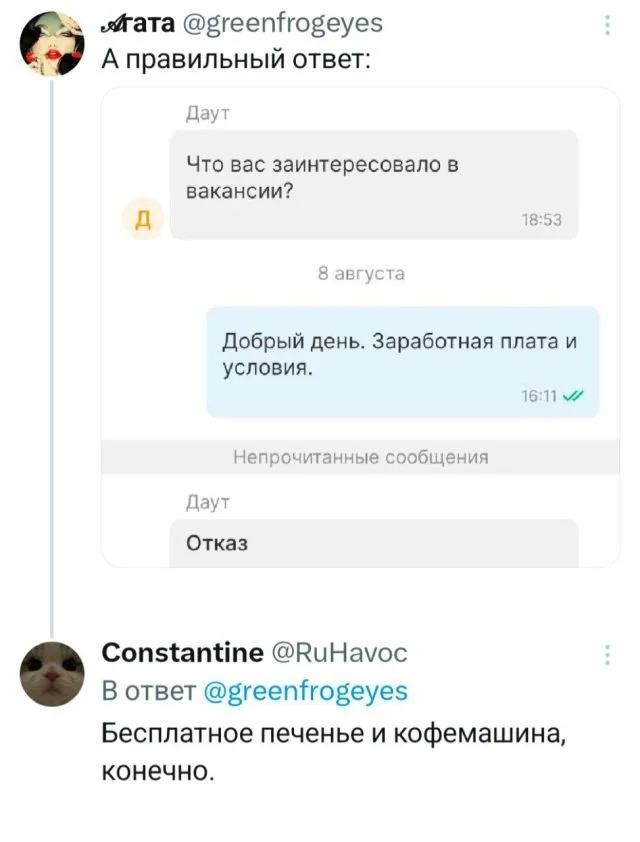Open more options on Агата's tweet
The height and width of the screenshot is (842, 640).
pyautogui.click(x=607, y=25)
